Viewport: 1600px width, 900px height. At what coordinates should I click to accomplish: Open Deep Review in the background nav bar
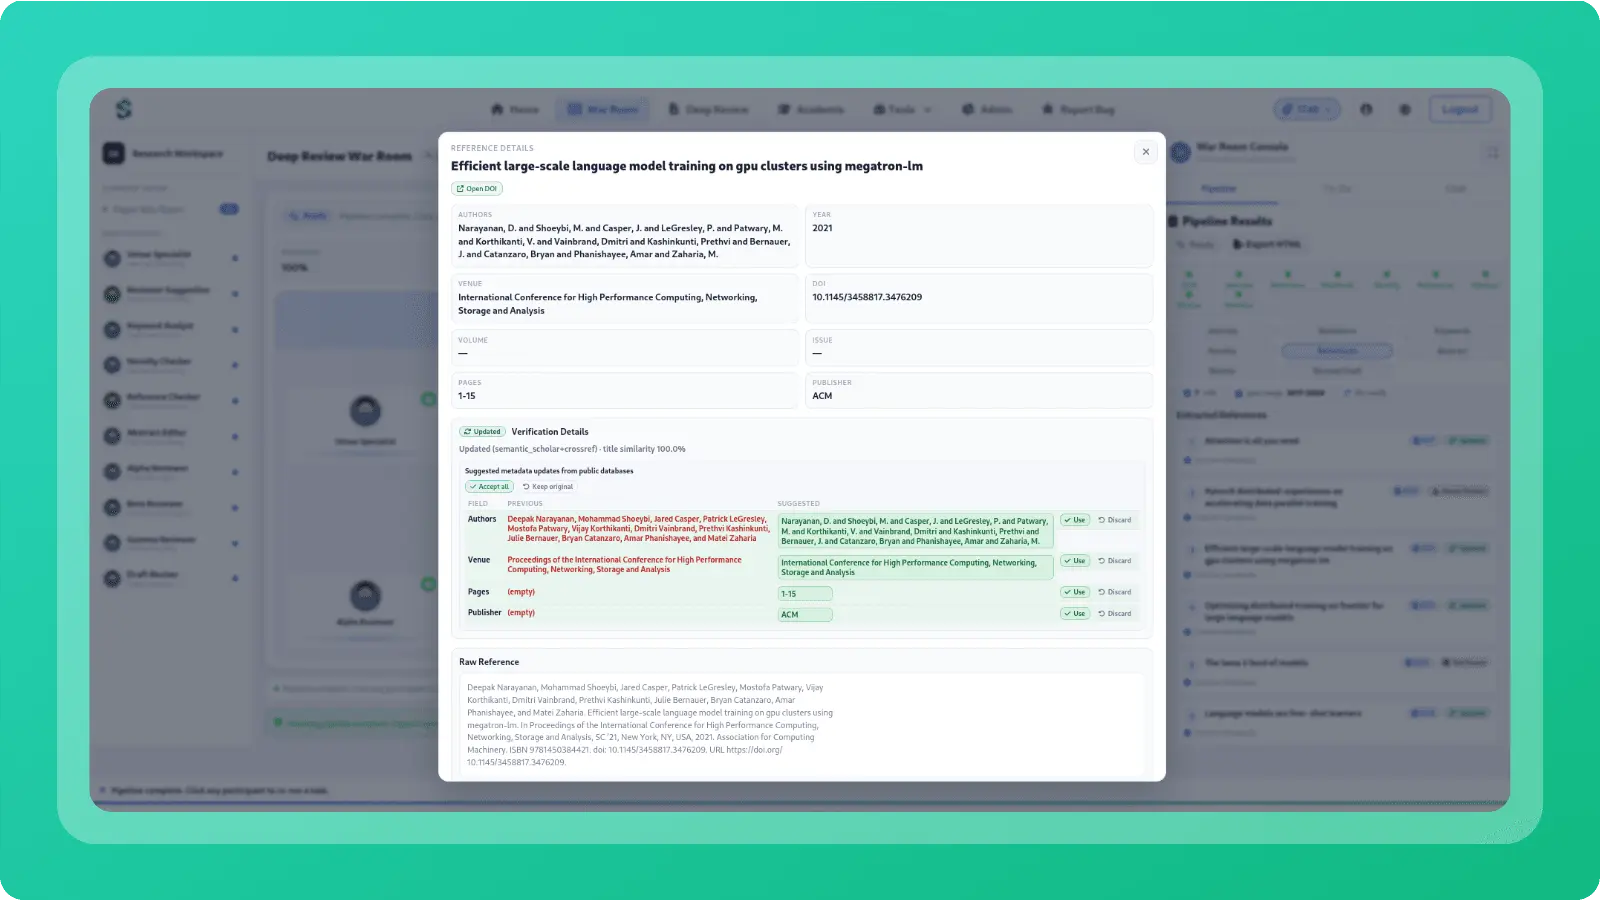pos(708,109)
